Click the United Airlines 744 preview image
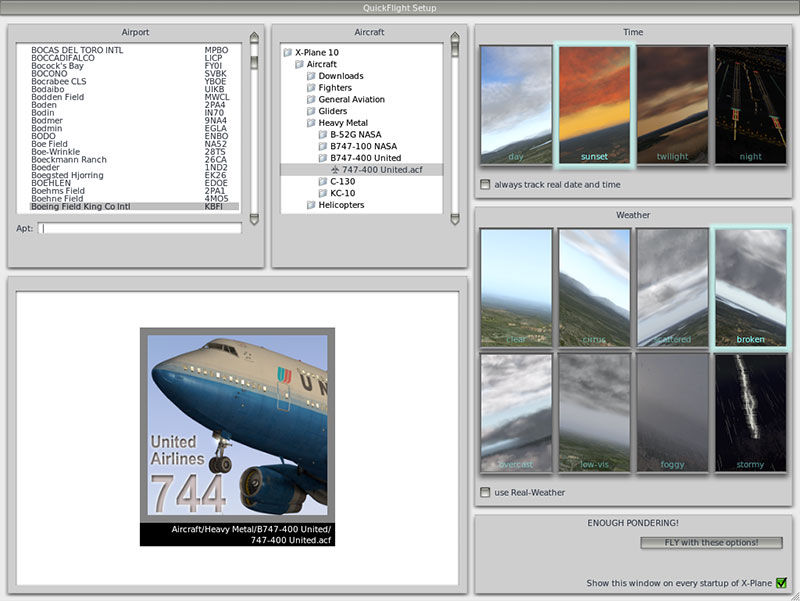The width and height of the screenshot is (800, 601). (237, 437)
